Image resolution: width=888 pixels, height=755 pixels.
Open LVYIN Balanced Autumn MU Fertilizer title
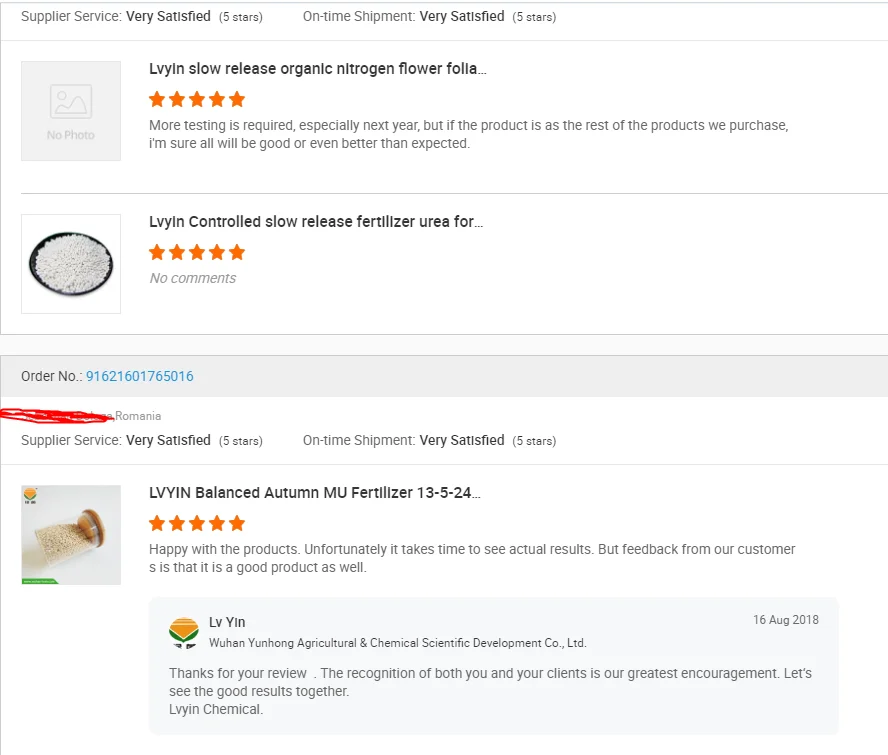pos(314,493)
